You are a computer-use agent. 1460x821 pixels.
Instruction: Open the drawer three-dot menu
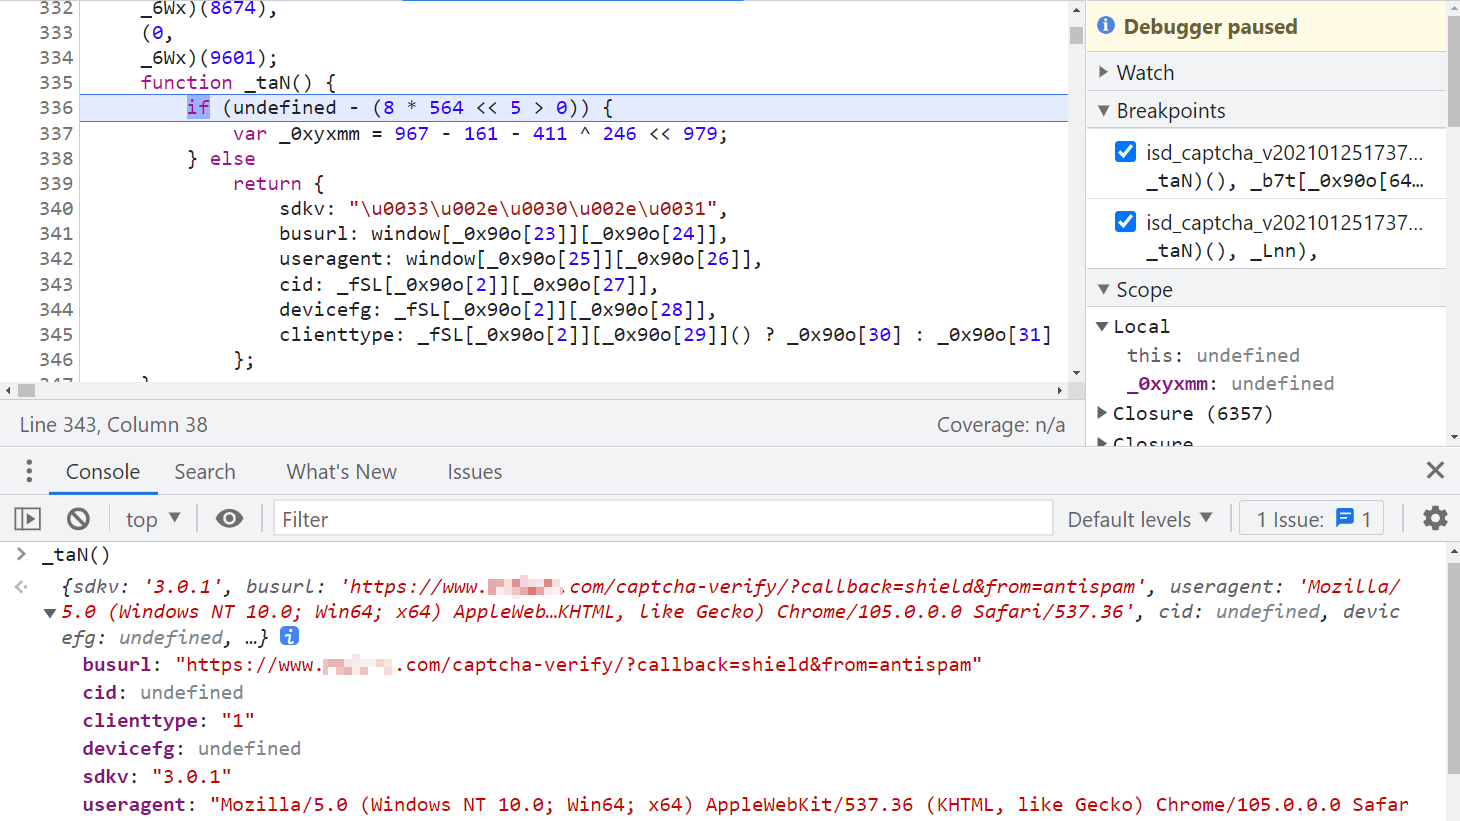click(x=29, y=471)
